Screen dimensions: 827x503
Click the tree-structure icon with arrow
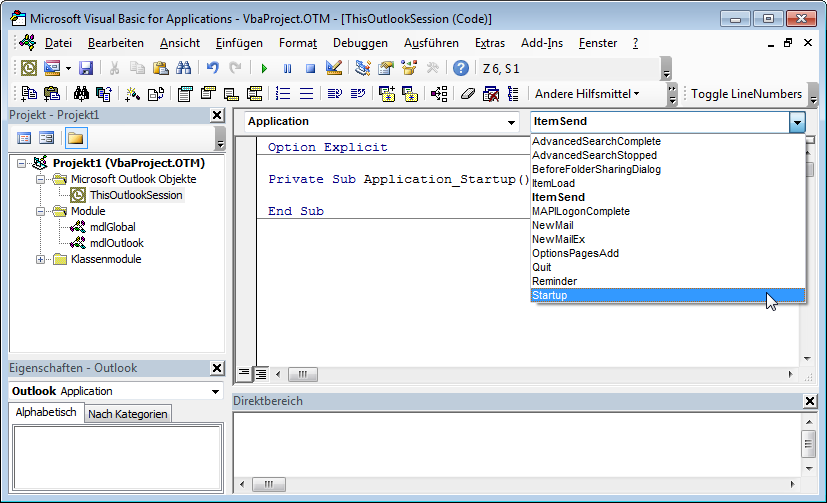tap(439, 94)
